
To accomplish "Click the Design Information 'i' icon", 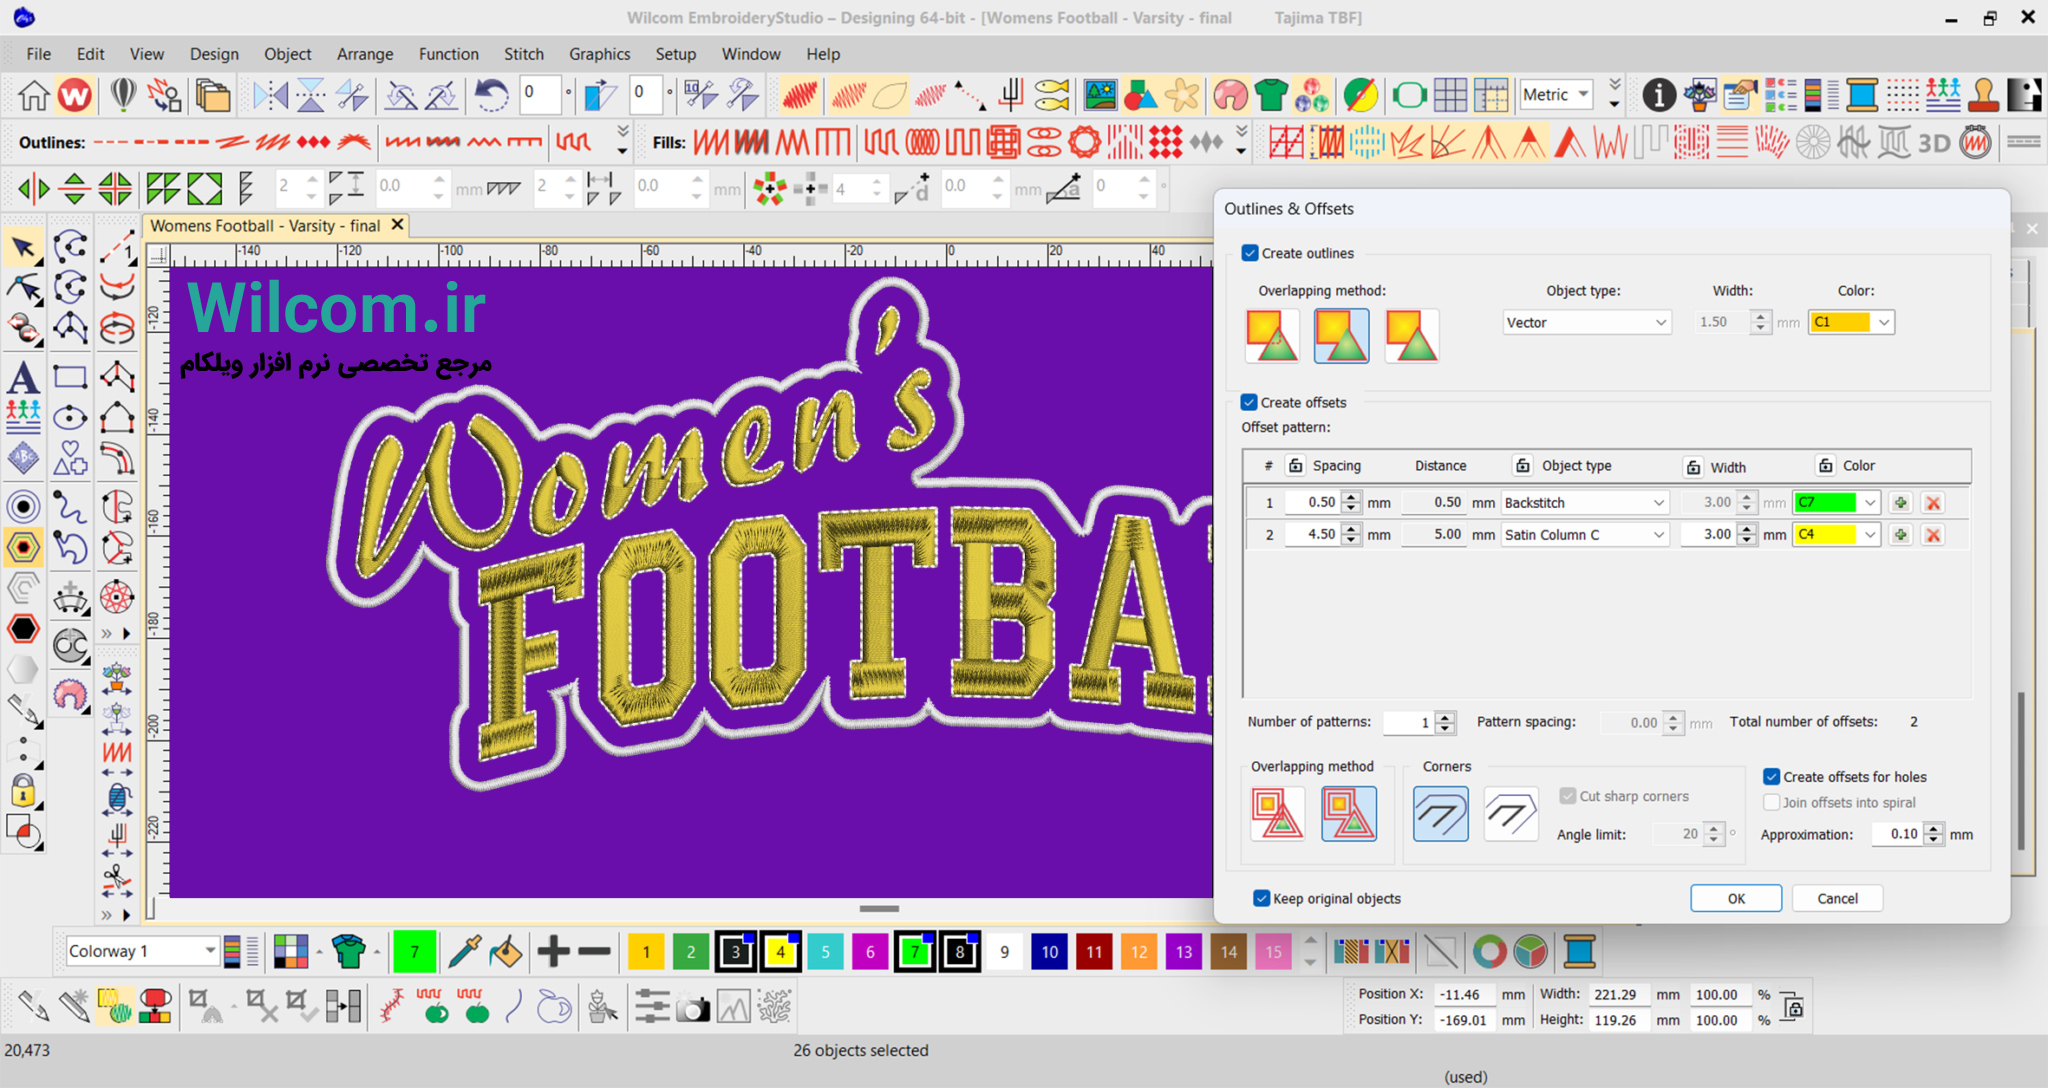I will click(x=1659, y=96).
